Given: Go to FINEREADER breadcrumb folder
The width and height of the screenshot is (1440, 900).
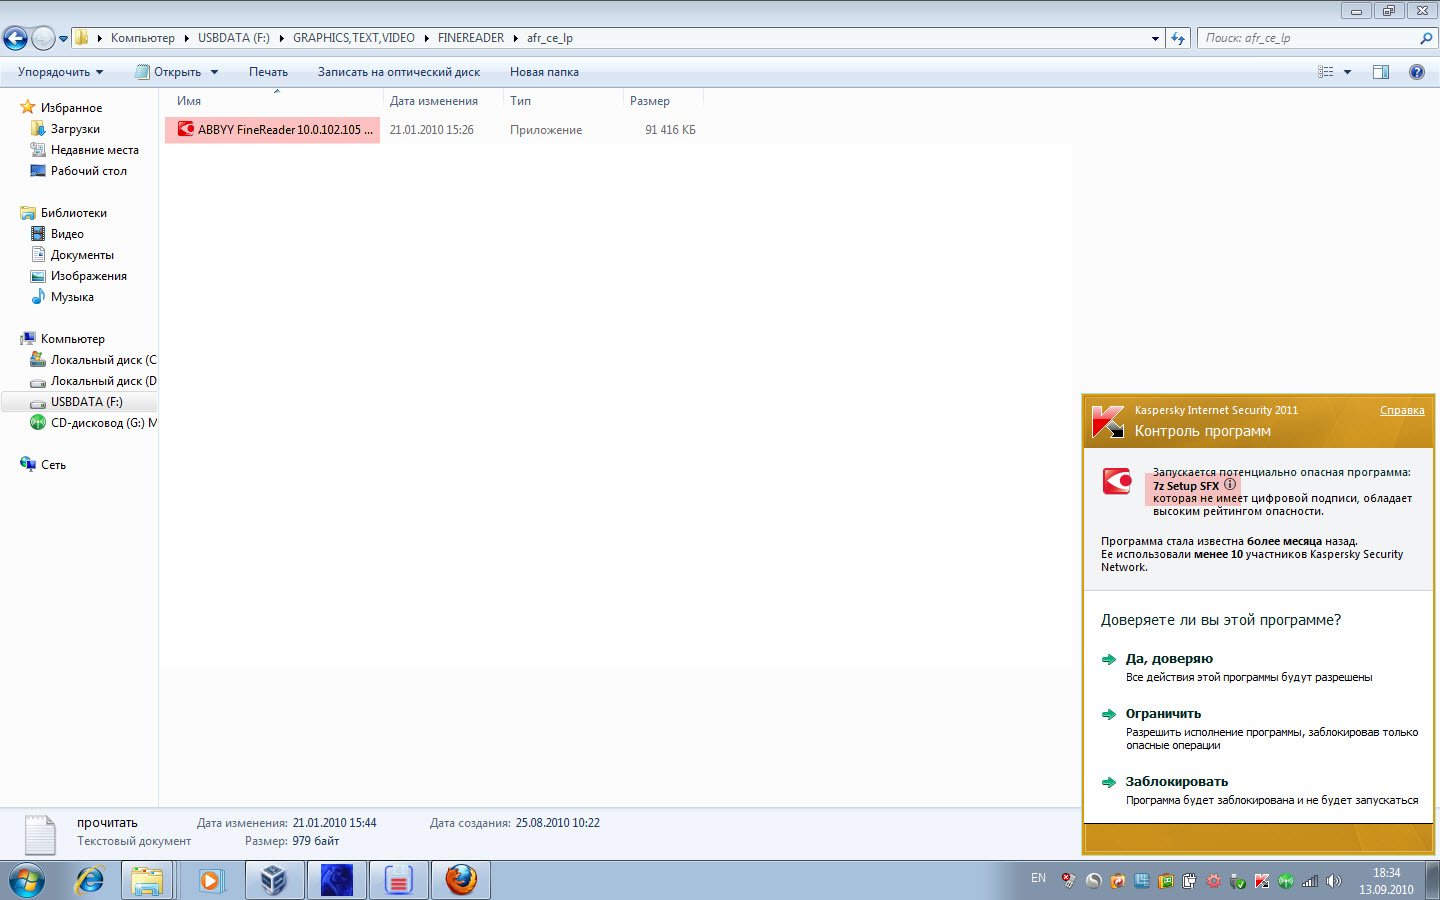Looking at the screenshot, I should tap(470, 38).
